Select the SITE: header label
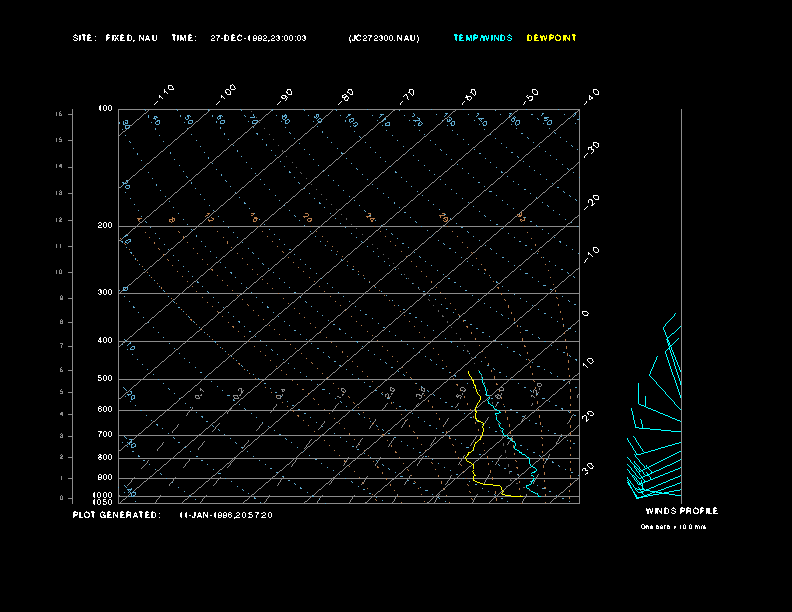The width and height of the screenshot is (792, 612). point(84,38)
